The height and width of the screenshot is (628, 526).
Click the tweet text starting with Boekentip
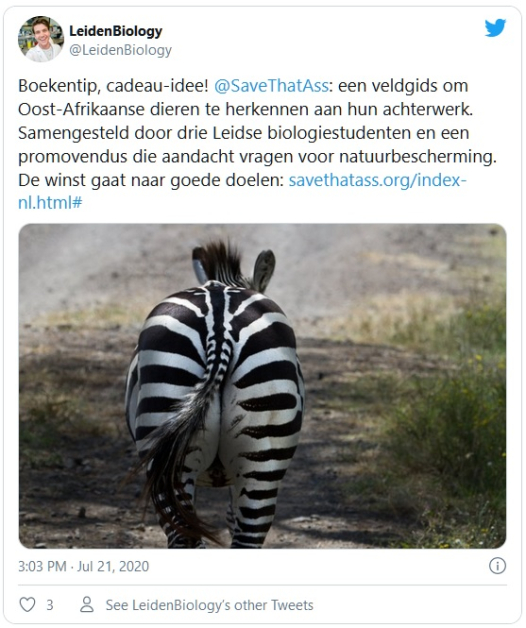(x=257, y=144)
